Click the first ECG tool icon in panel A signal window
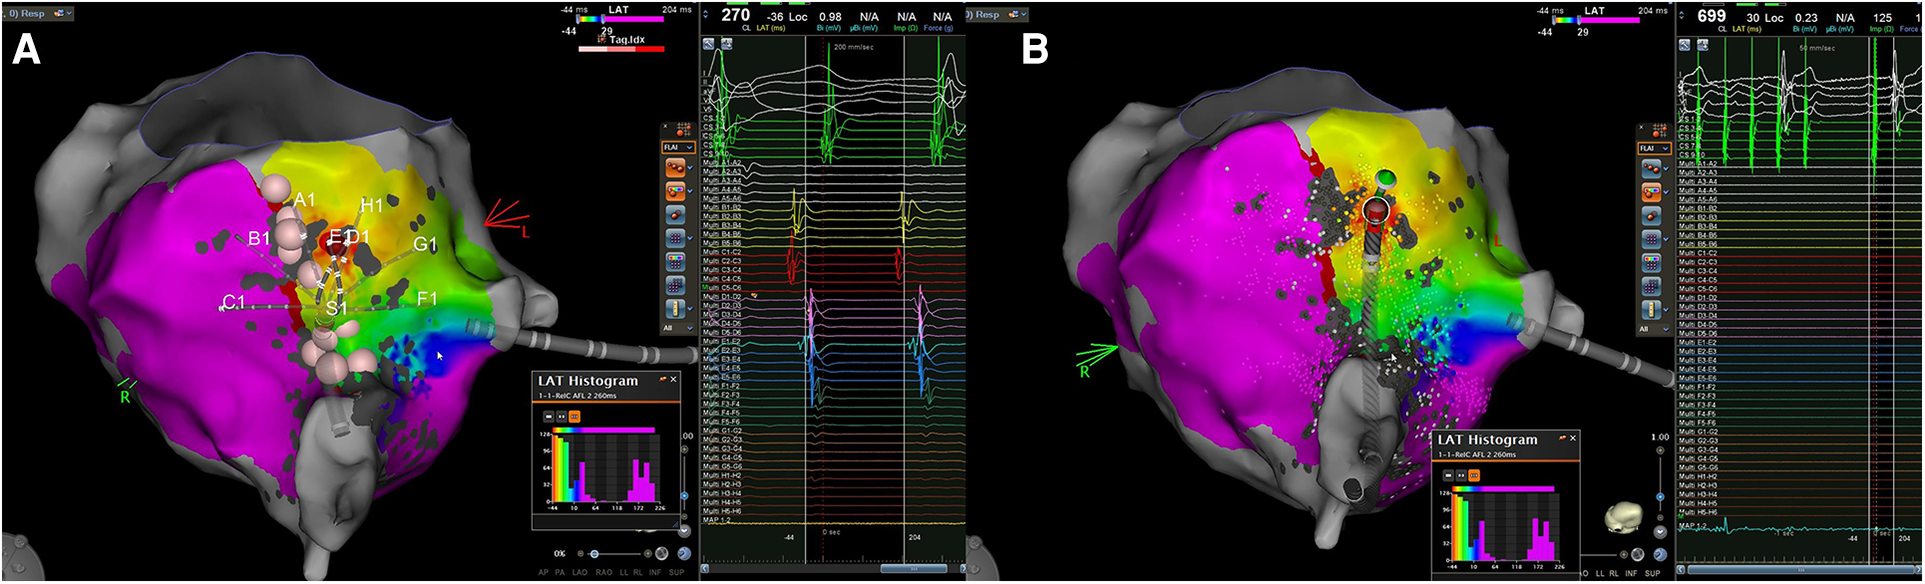The image size is (1925, 584). (x=709, y=44)
